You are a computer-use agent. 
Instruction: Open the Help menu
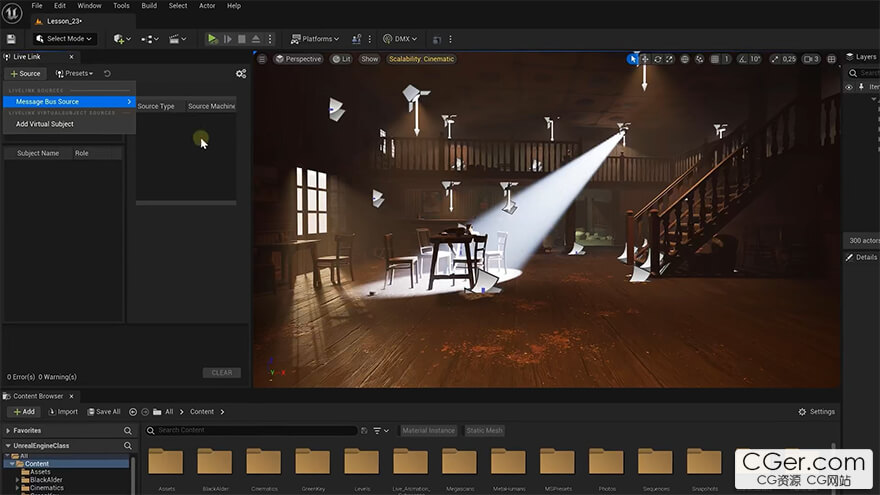click(234, 6)
